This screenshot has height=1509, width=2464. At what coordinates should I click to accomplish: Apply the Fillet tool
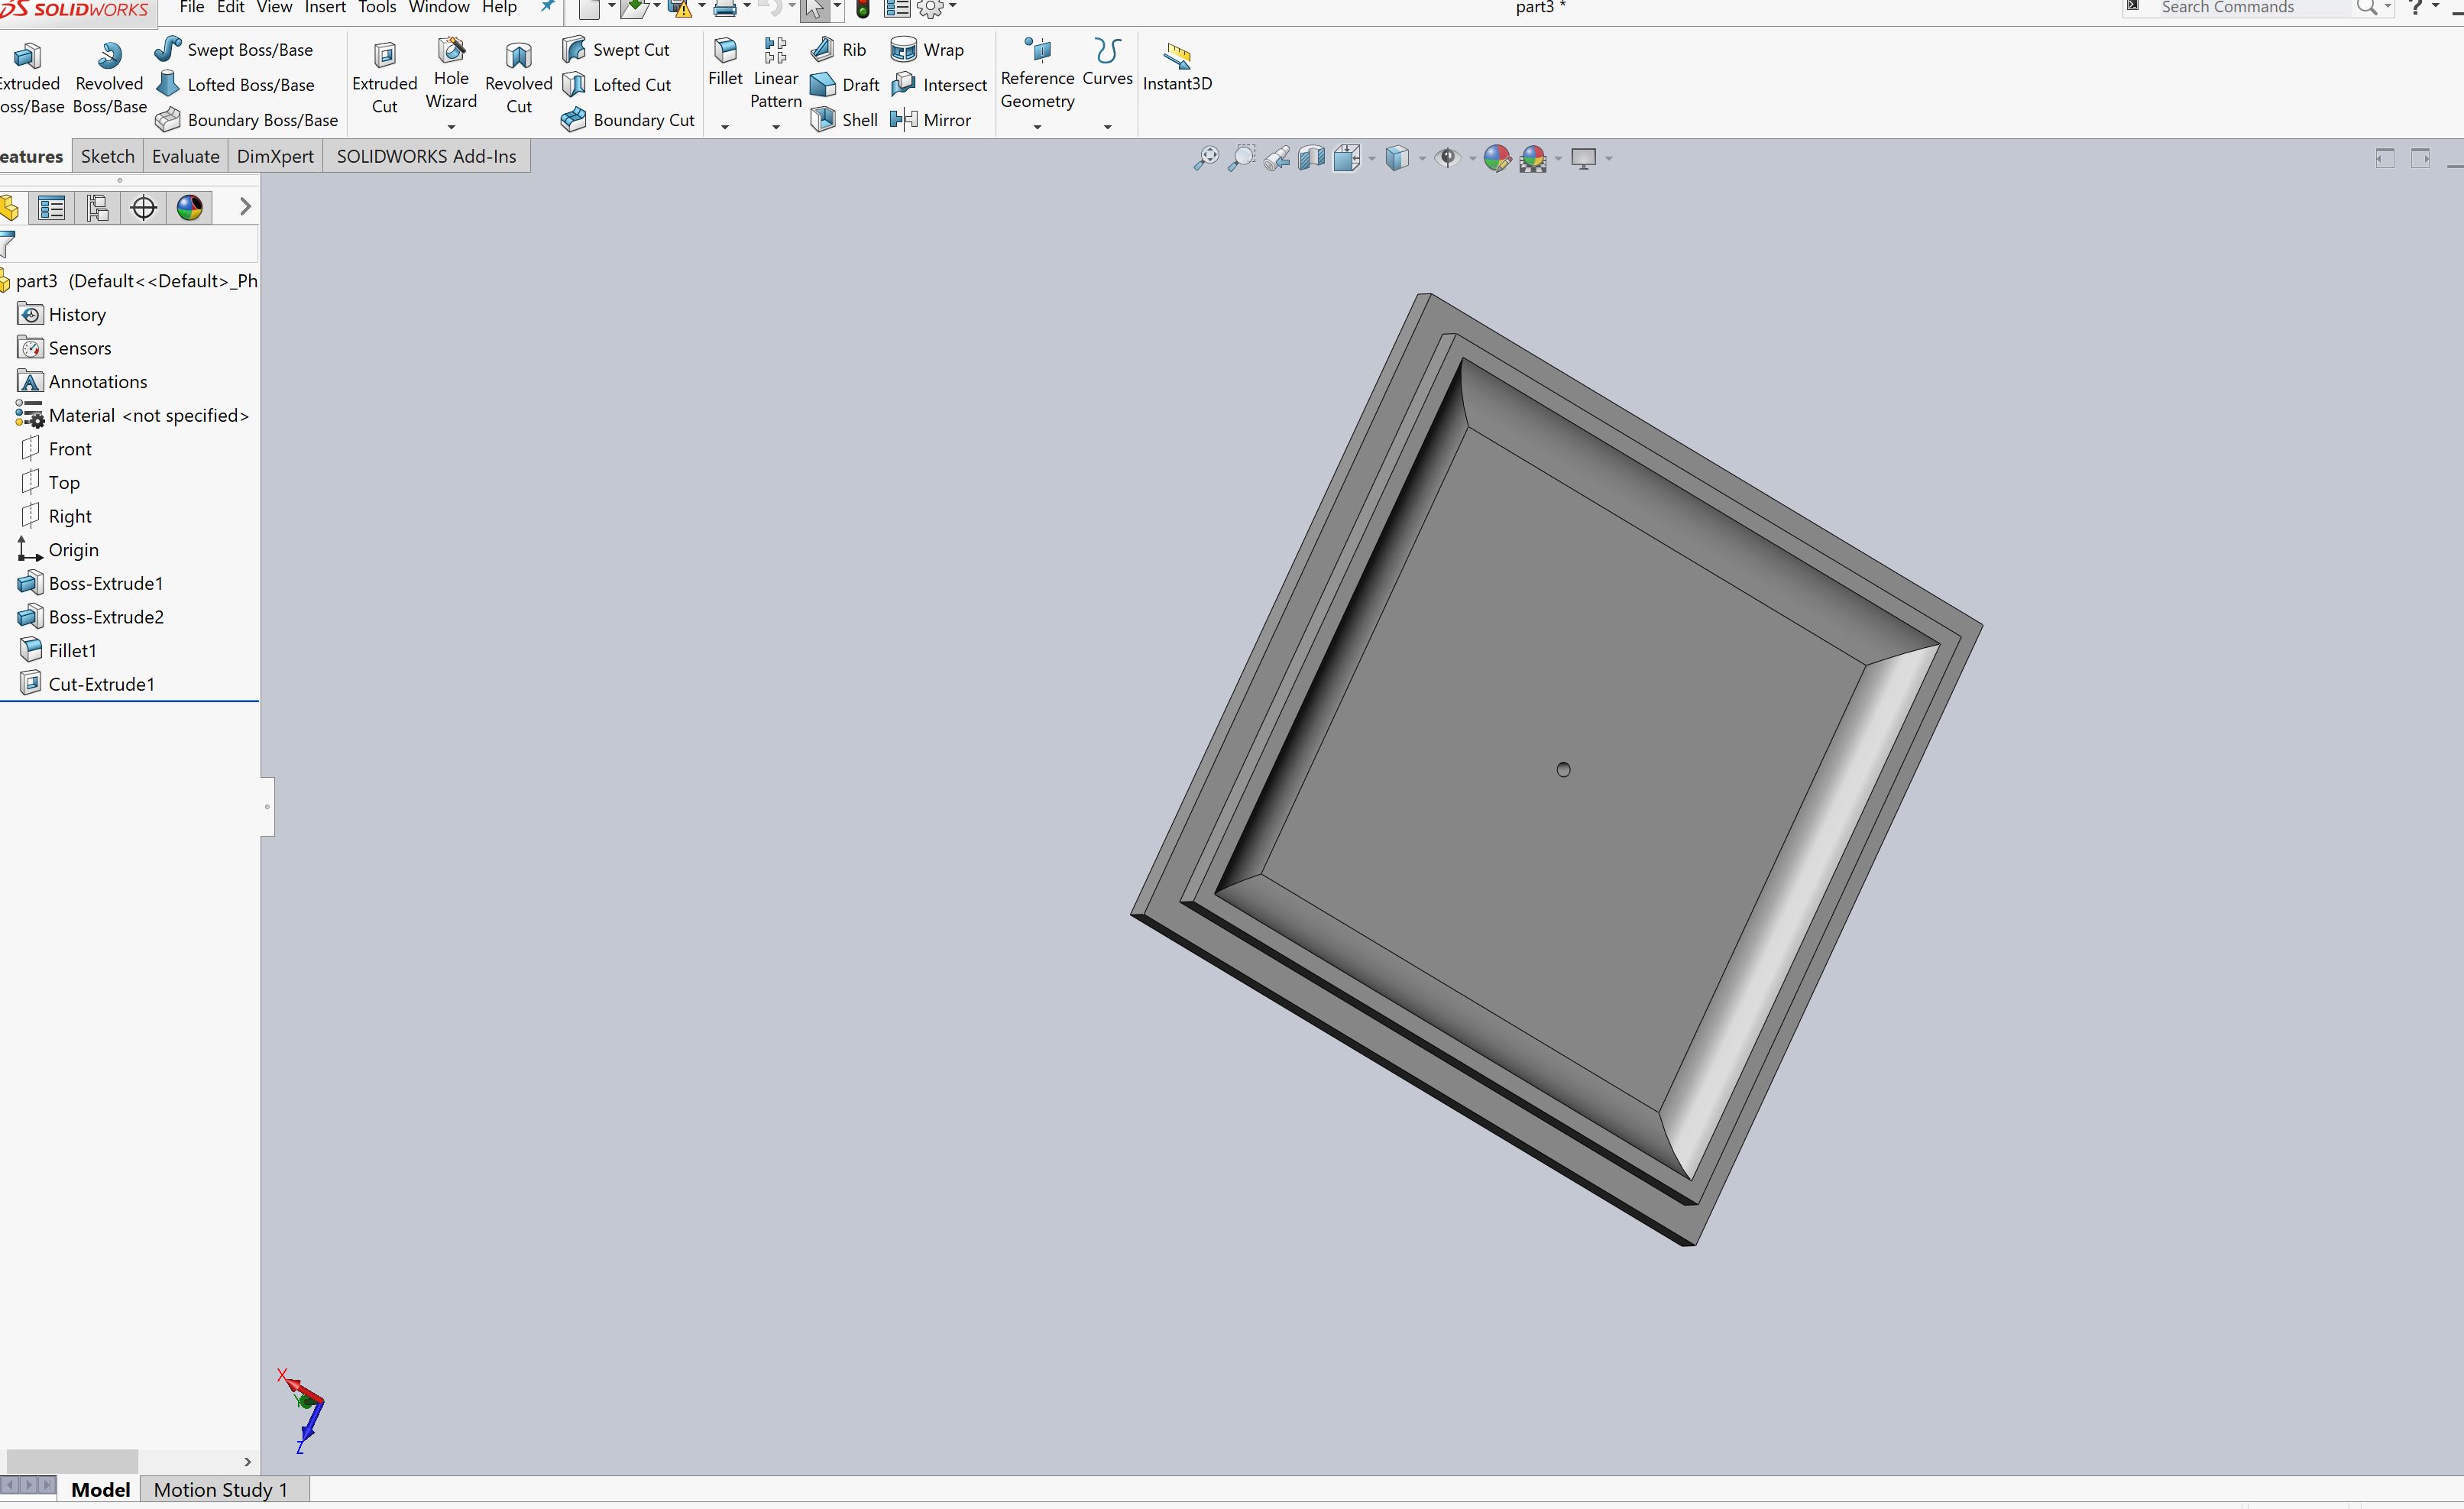point(725,63)
